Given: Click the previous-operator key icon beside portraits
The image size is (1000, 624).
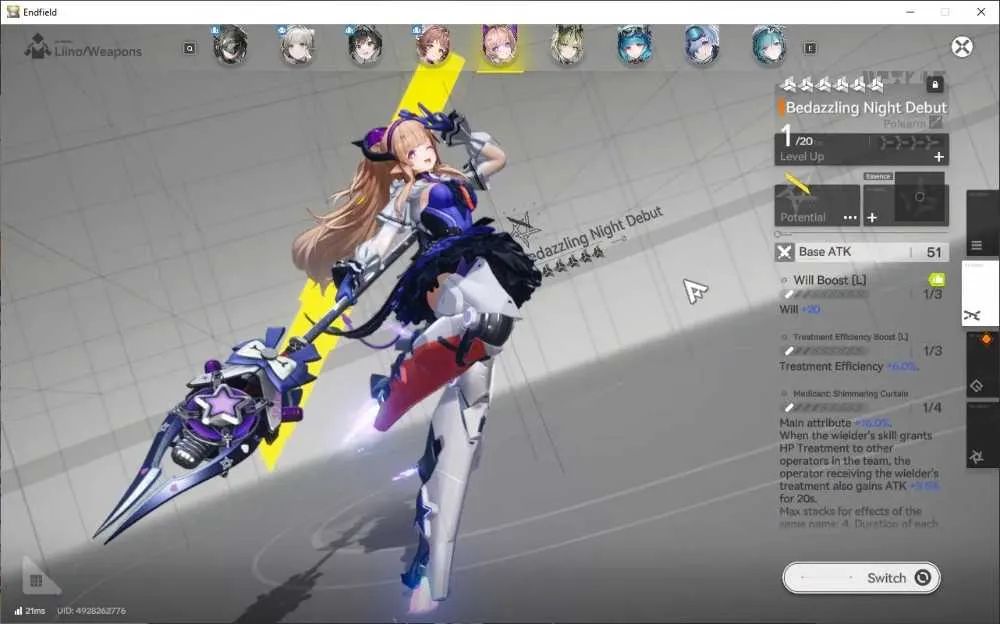Looking at the screenshot, I should tap(189, 48).
